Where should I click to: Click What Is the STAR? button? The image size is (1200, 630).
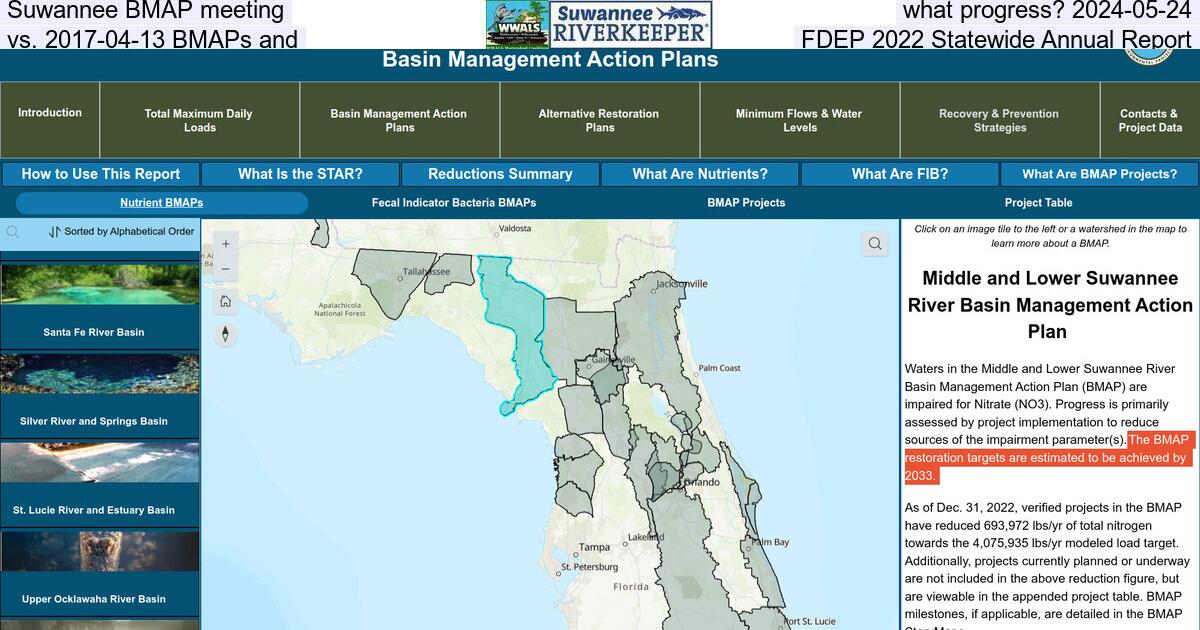300,174
